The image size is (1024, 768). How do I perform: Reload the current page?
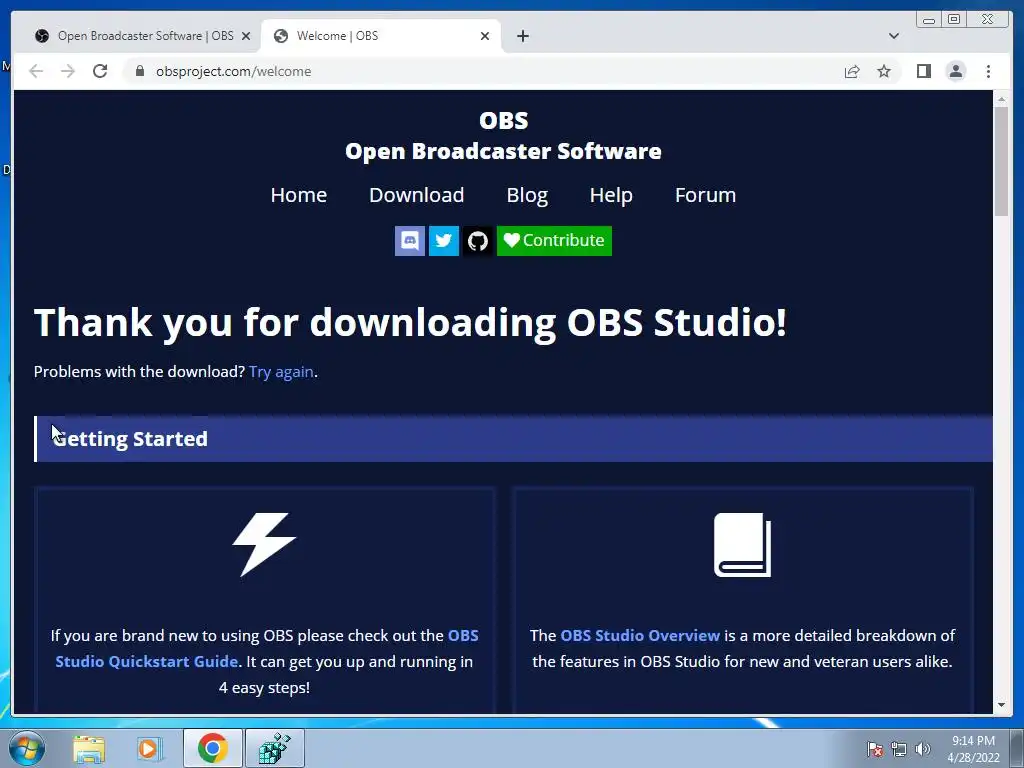coord(100,71)
